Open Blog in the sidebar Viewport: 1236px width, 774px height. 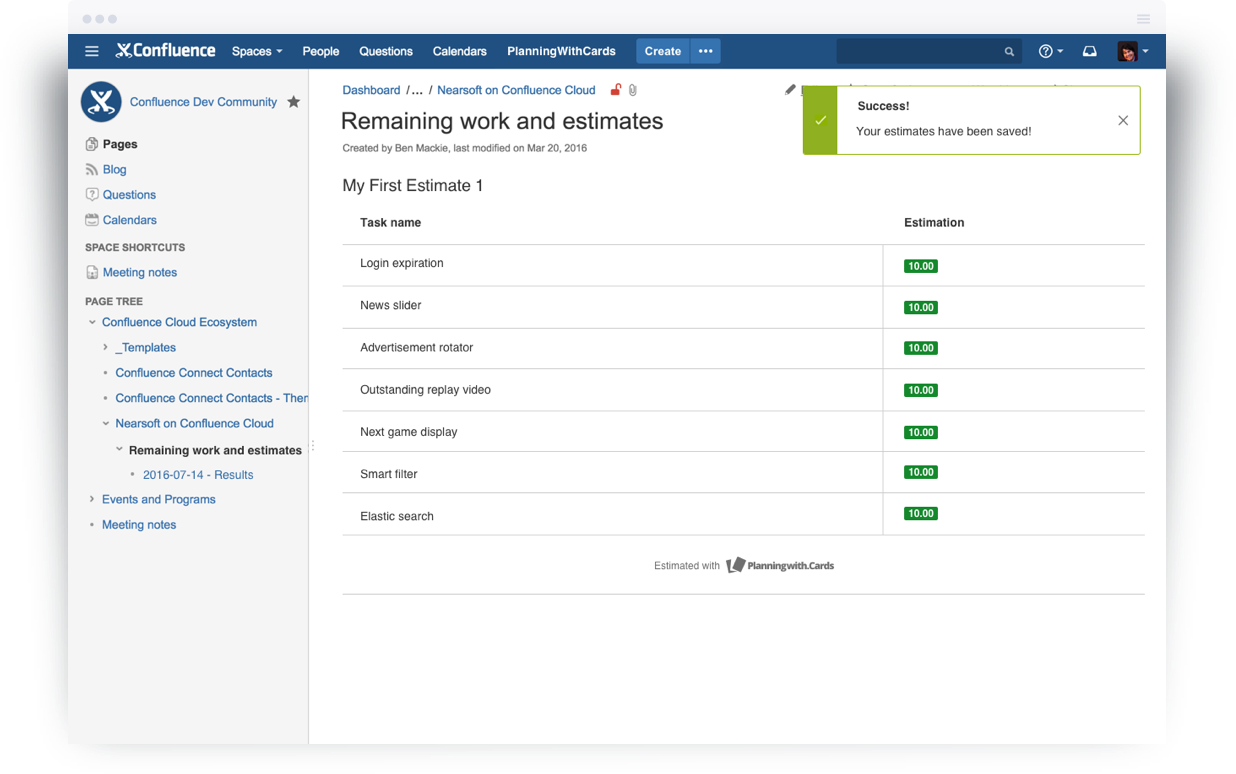[x=114, y=170]
